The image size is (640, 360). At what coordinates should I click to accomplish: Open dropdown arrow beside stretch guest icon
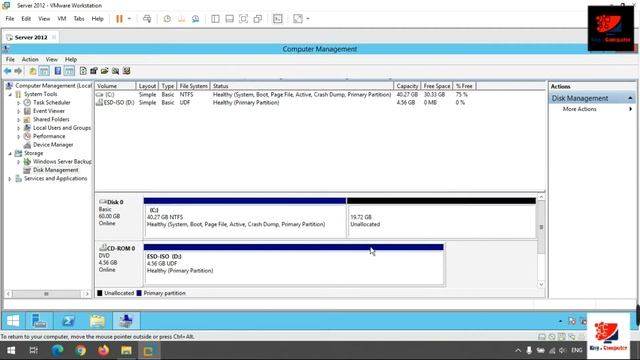[308, 19]
